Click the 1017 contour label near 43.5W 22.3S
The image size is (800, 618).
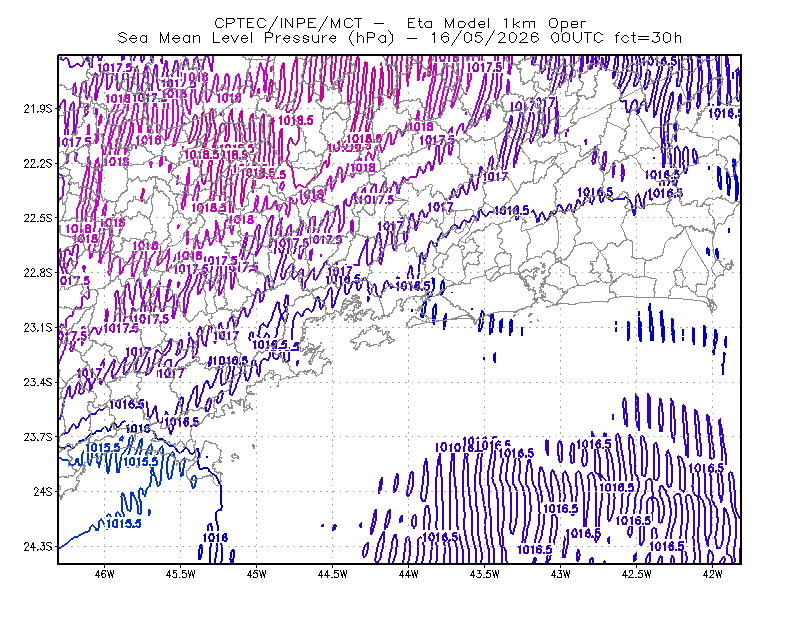click(x=495, y=177)
